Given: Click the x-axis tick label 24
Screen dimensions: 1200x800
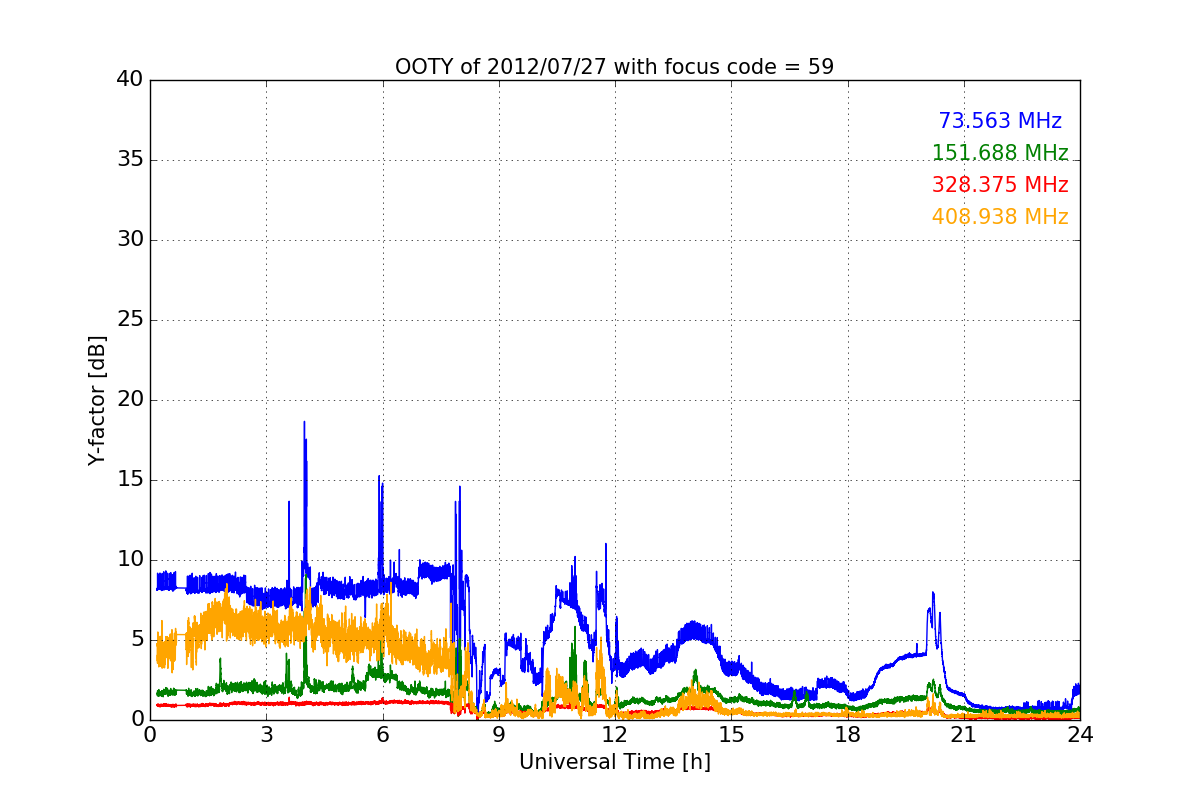Looking at the screenshot, I should click(x=1080, y=734).
